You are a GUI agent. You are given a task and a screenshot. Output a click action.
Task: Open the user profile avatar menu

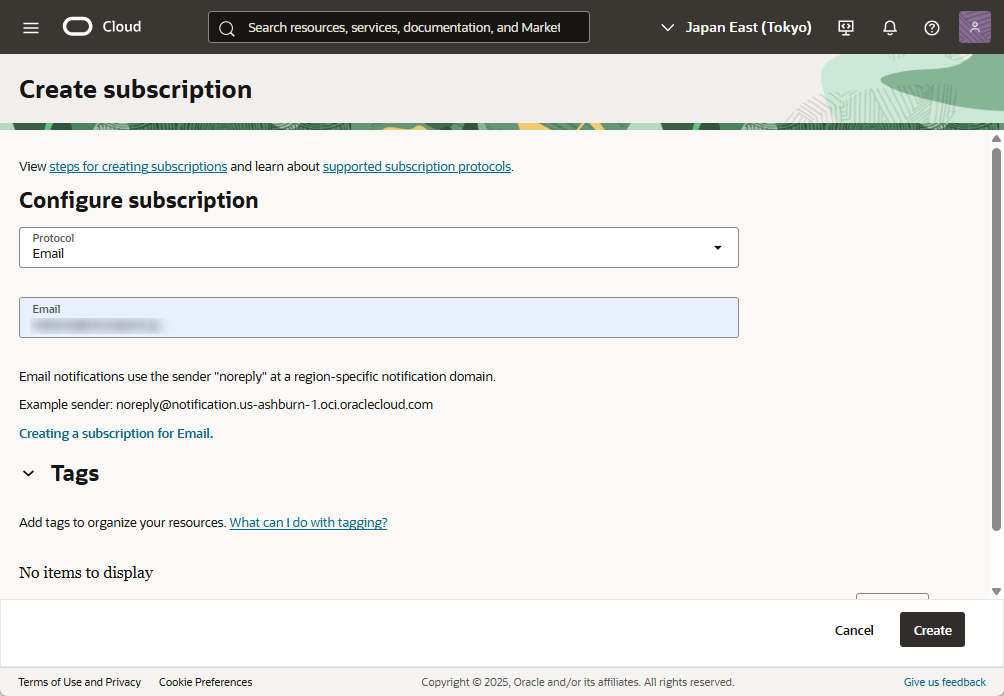pyautogui.click(x=974, y=27)
